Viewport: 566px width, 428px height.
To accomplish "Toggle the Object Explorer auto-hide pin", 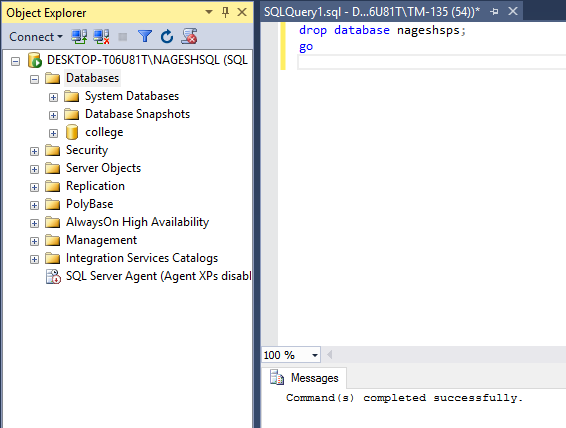I will point(225,13).
